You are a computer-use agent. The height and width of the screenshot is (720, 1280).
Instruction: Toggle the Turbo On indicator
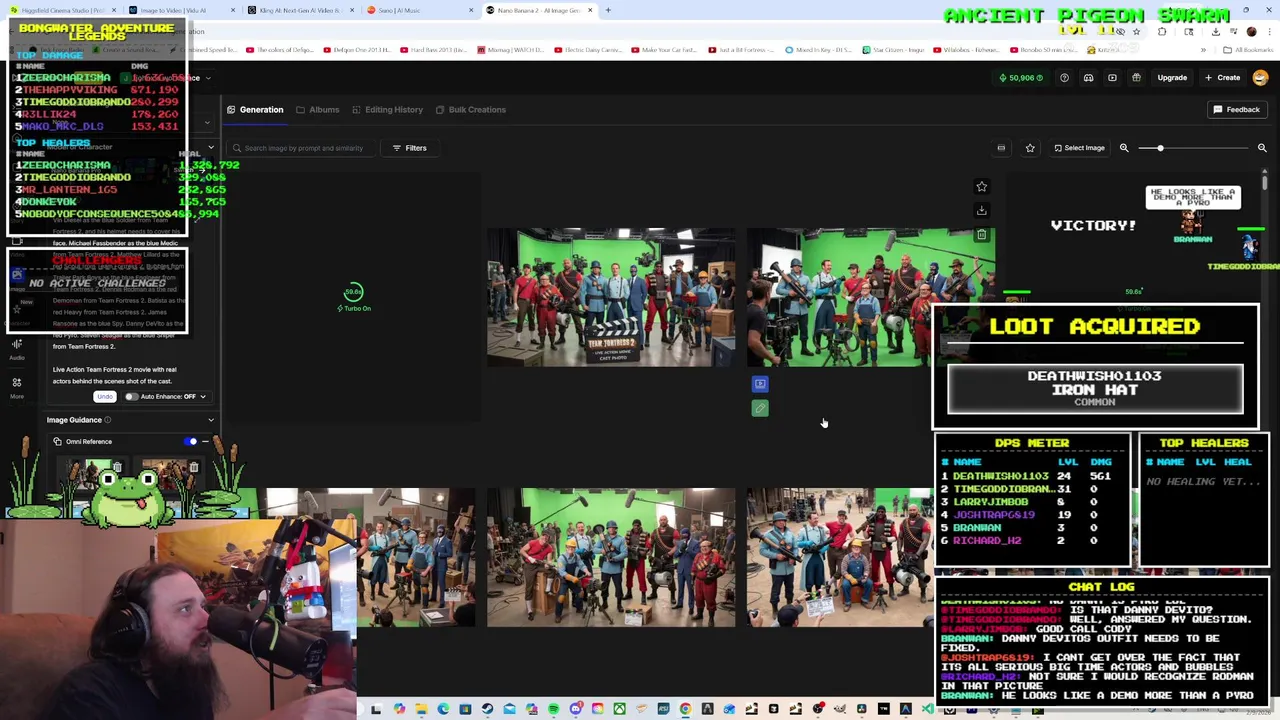click(x=354, y=308)
